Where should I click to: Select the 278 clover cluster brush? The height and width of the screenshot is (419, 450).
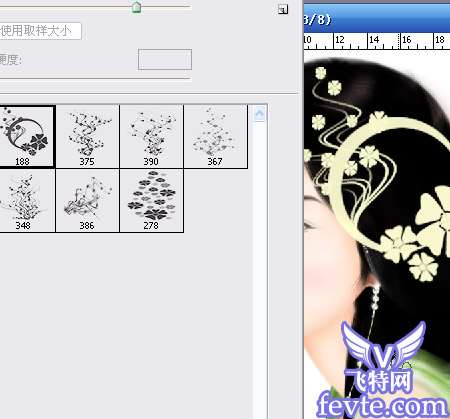pyautogui.click(x=151, y=201)
